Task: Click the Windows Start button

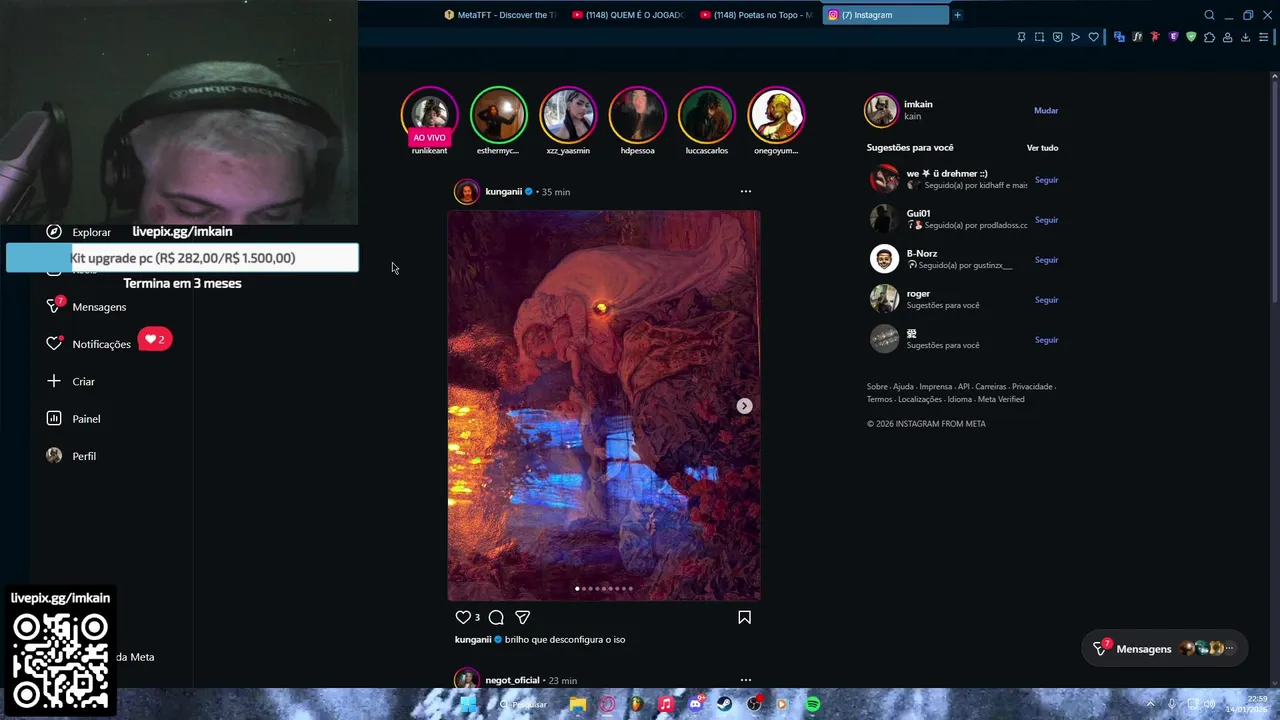Action: pos(467,704)
